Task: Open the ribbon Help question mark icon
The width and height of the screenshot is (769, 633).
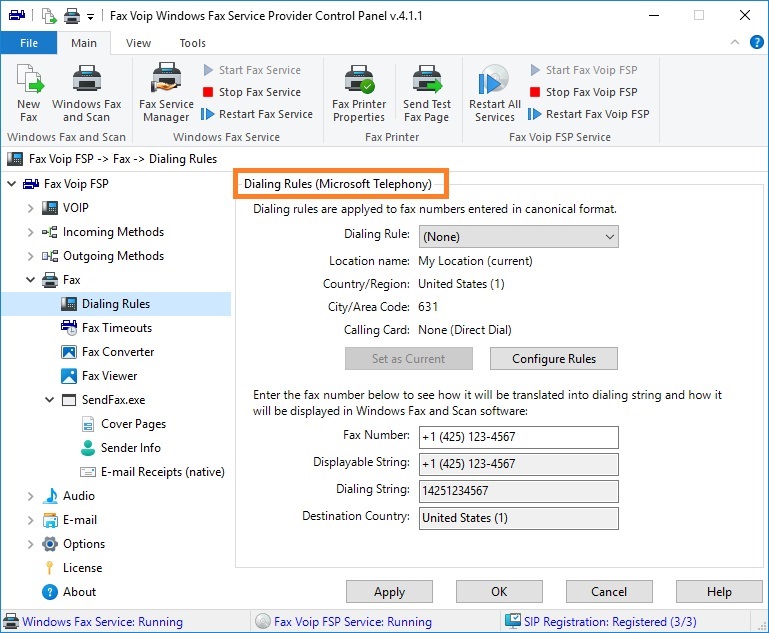Action: 756,42
